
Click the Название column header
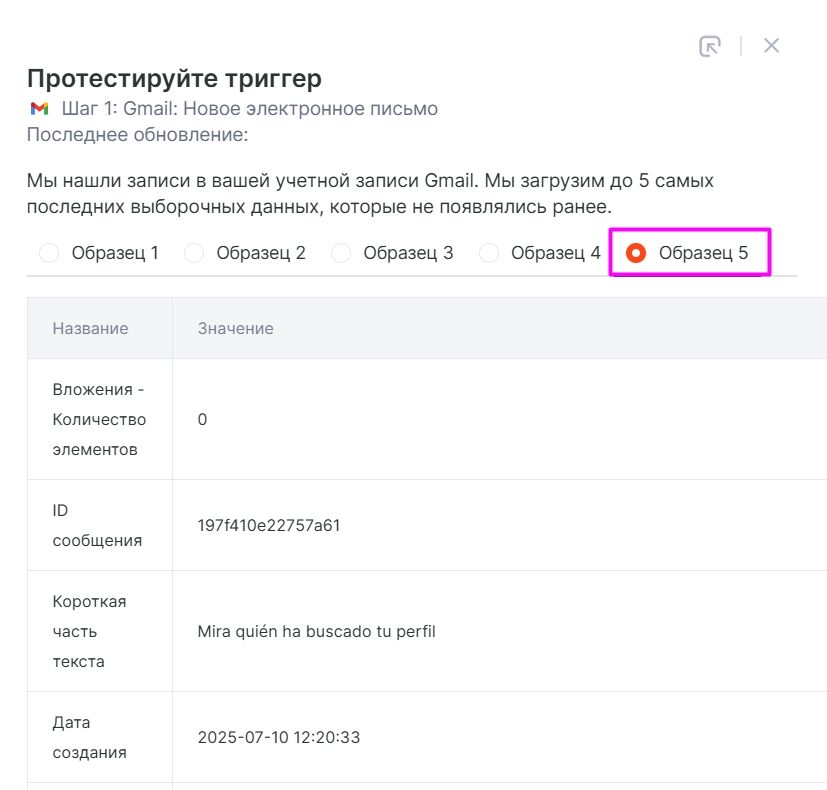tap(90, 328)
